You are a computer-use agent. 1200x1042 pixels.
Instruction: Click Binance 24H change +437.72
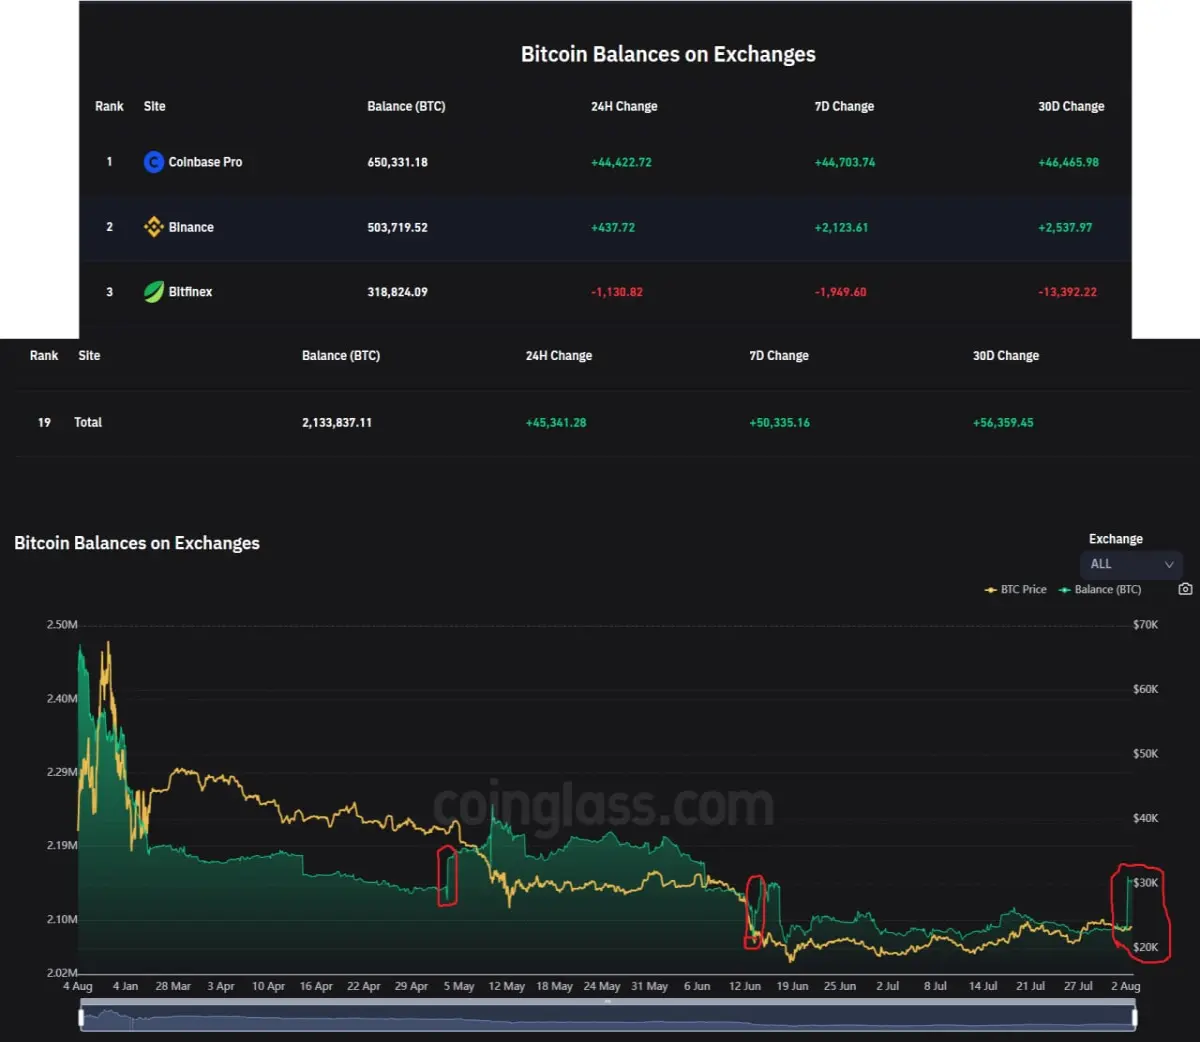click(613, 227)
